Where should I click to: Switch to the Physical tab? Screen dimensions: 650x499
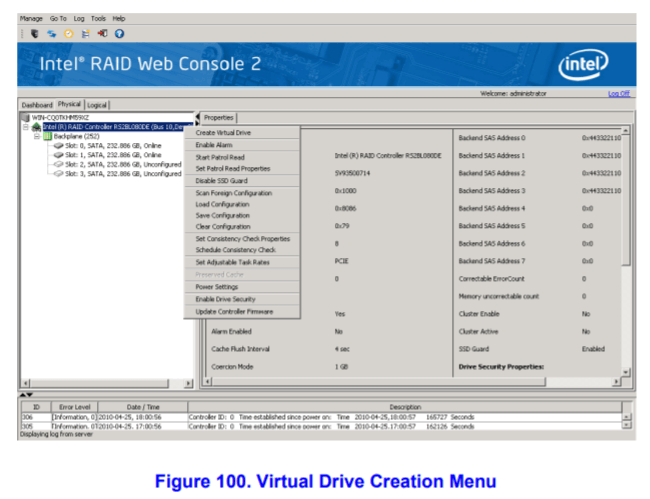[69, 104]
